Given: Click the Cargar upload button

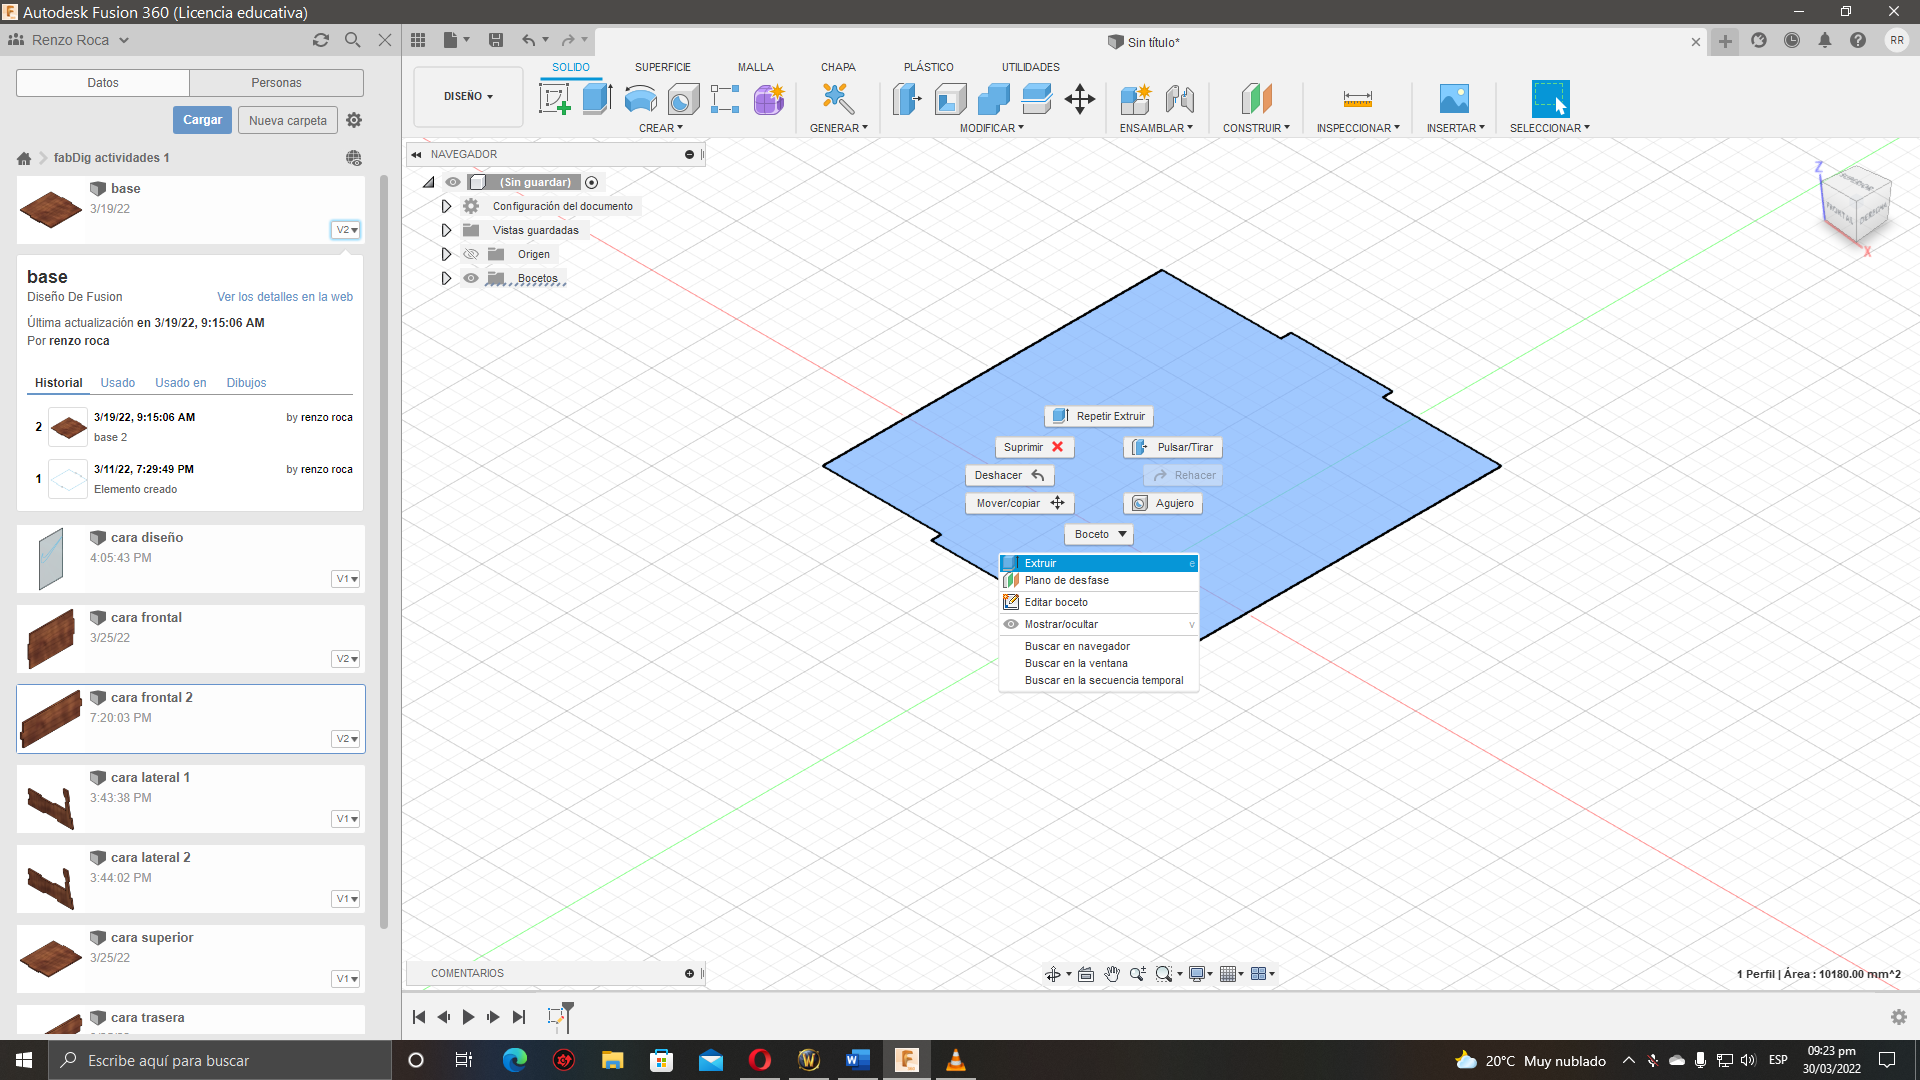Looking at the screenshot, I should point(203,120).
